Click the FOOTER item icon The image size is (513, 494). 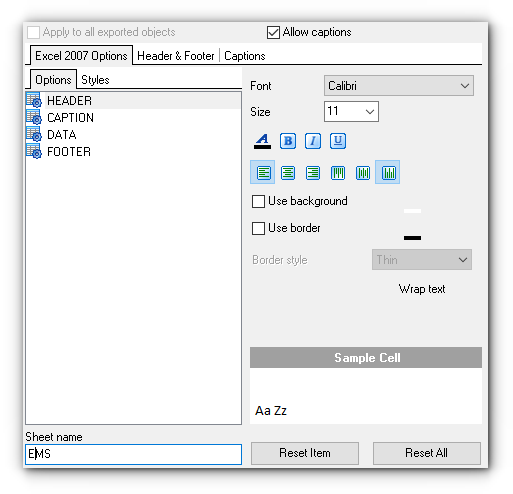34,151
